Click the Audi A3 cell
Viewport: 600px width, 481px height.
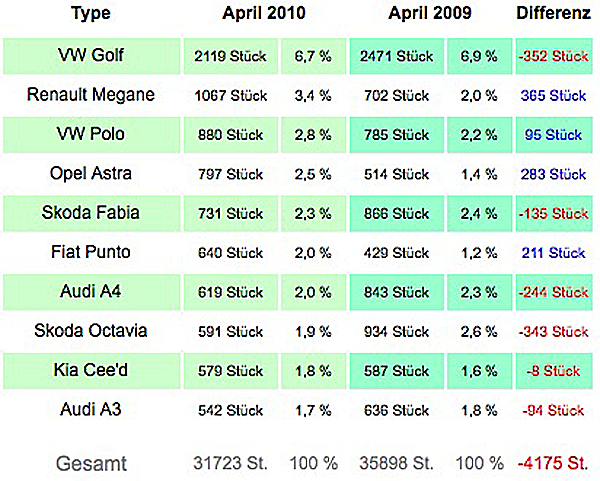coord(91,409)
